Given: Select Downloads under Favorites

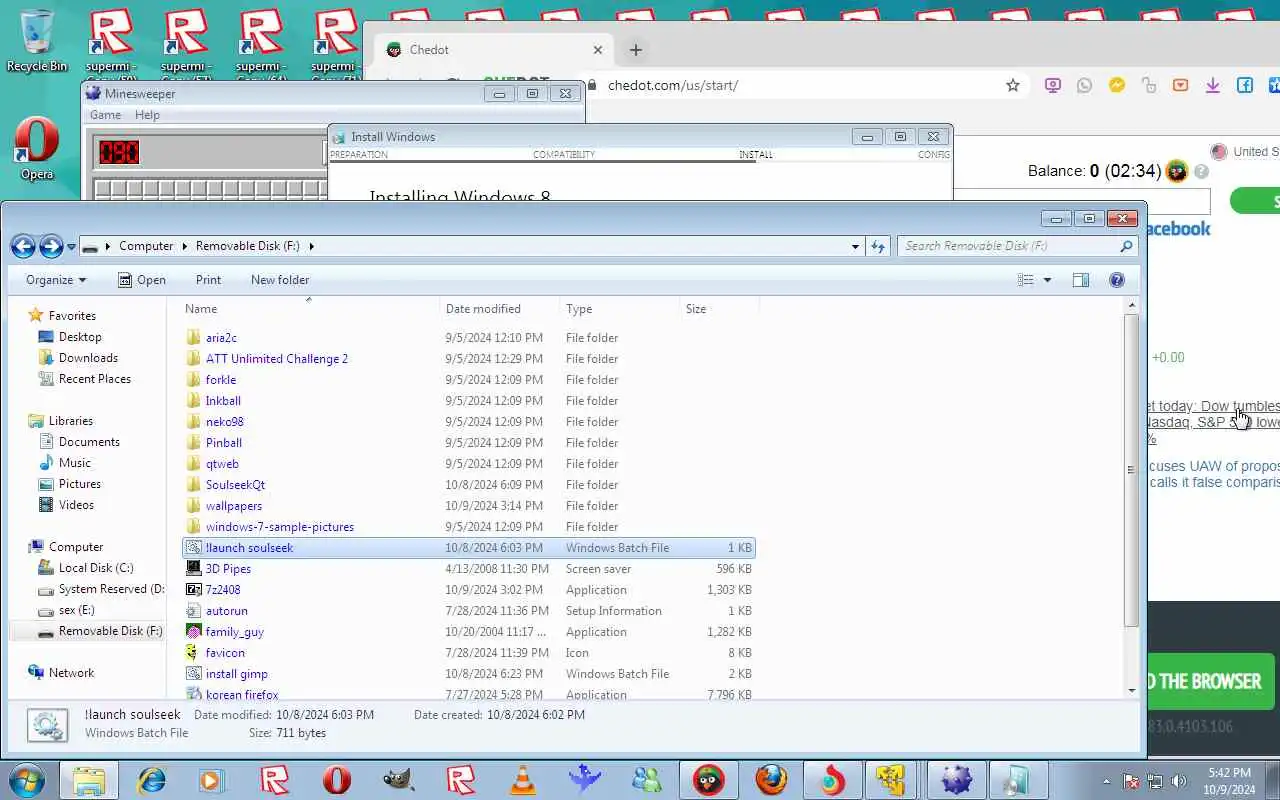Looking at the screenshot, I should pos(88,358).
